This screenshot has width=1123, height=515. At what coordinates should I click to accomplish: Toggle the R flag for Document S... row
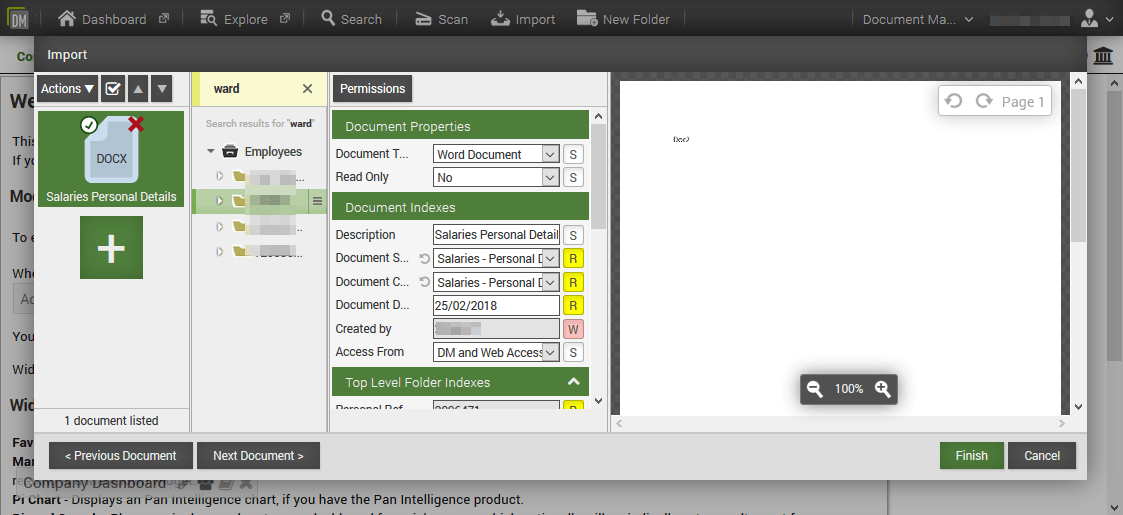coord(574,259)
